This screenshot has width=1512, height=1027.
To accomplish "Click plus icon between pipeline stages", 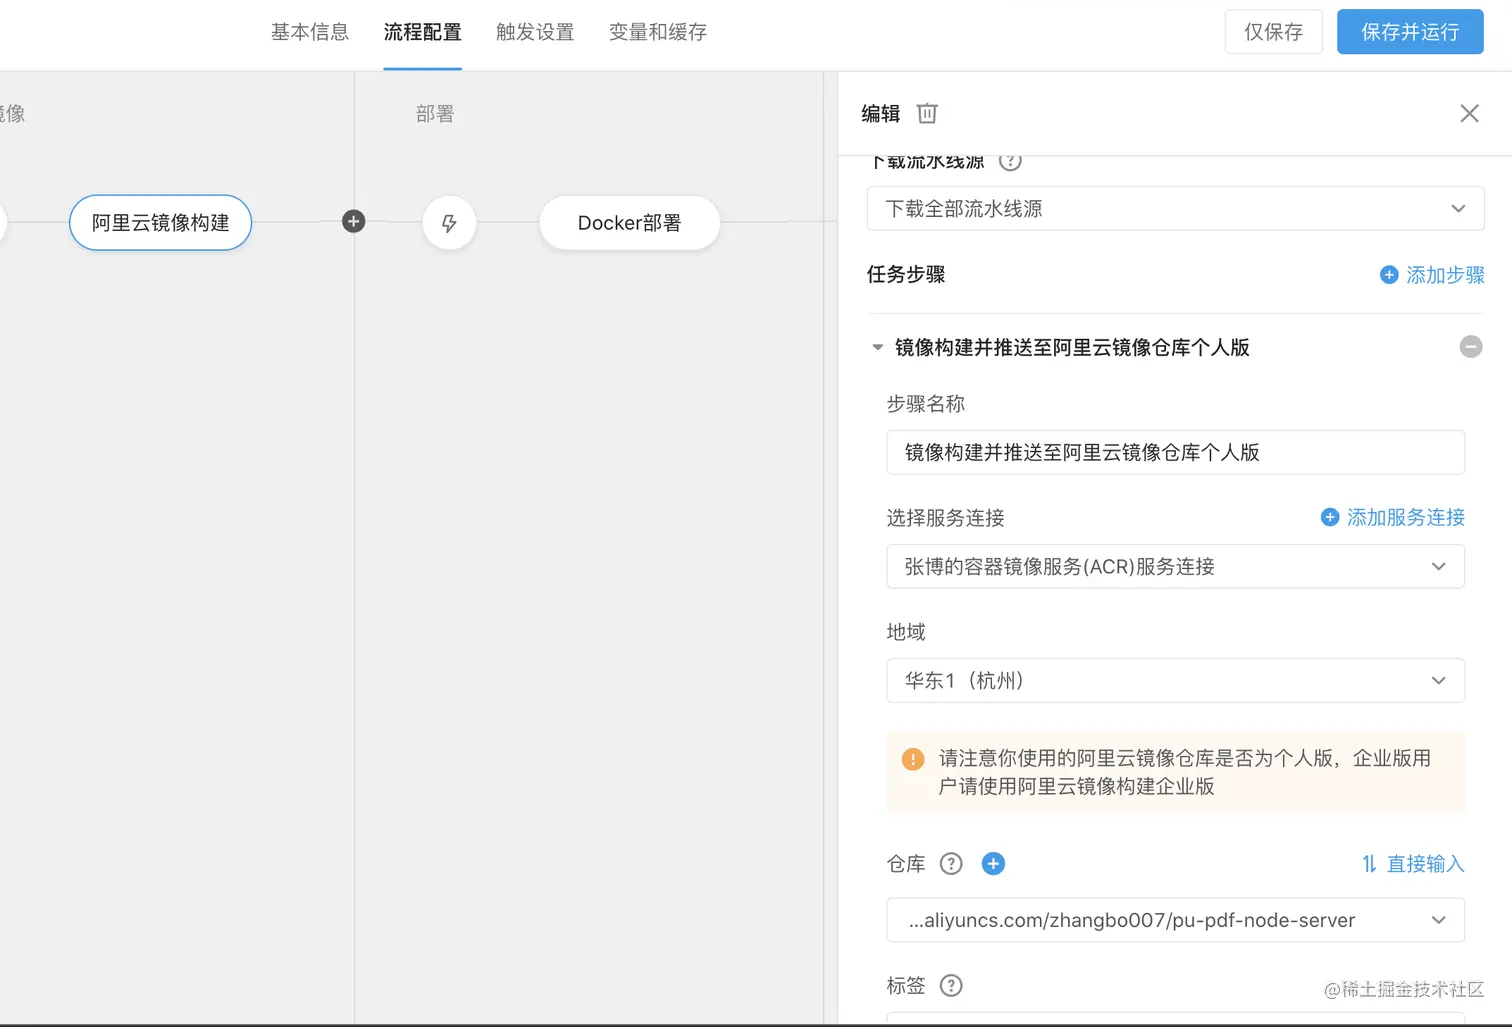I will tap(353, 222).
